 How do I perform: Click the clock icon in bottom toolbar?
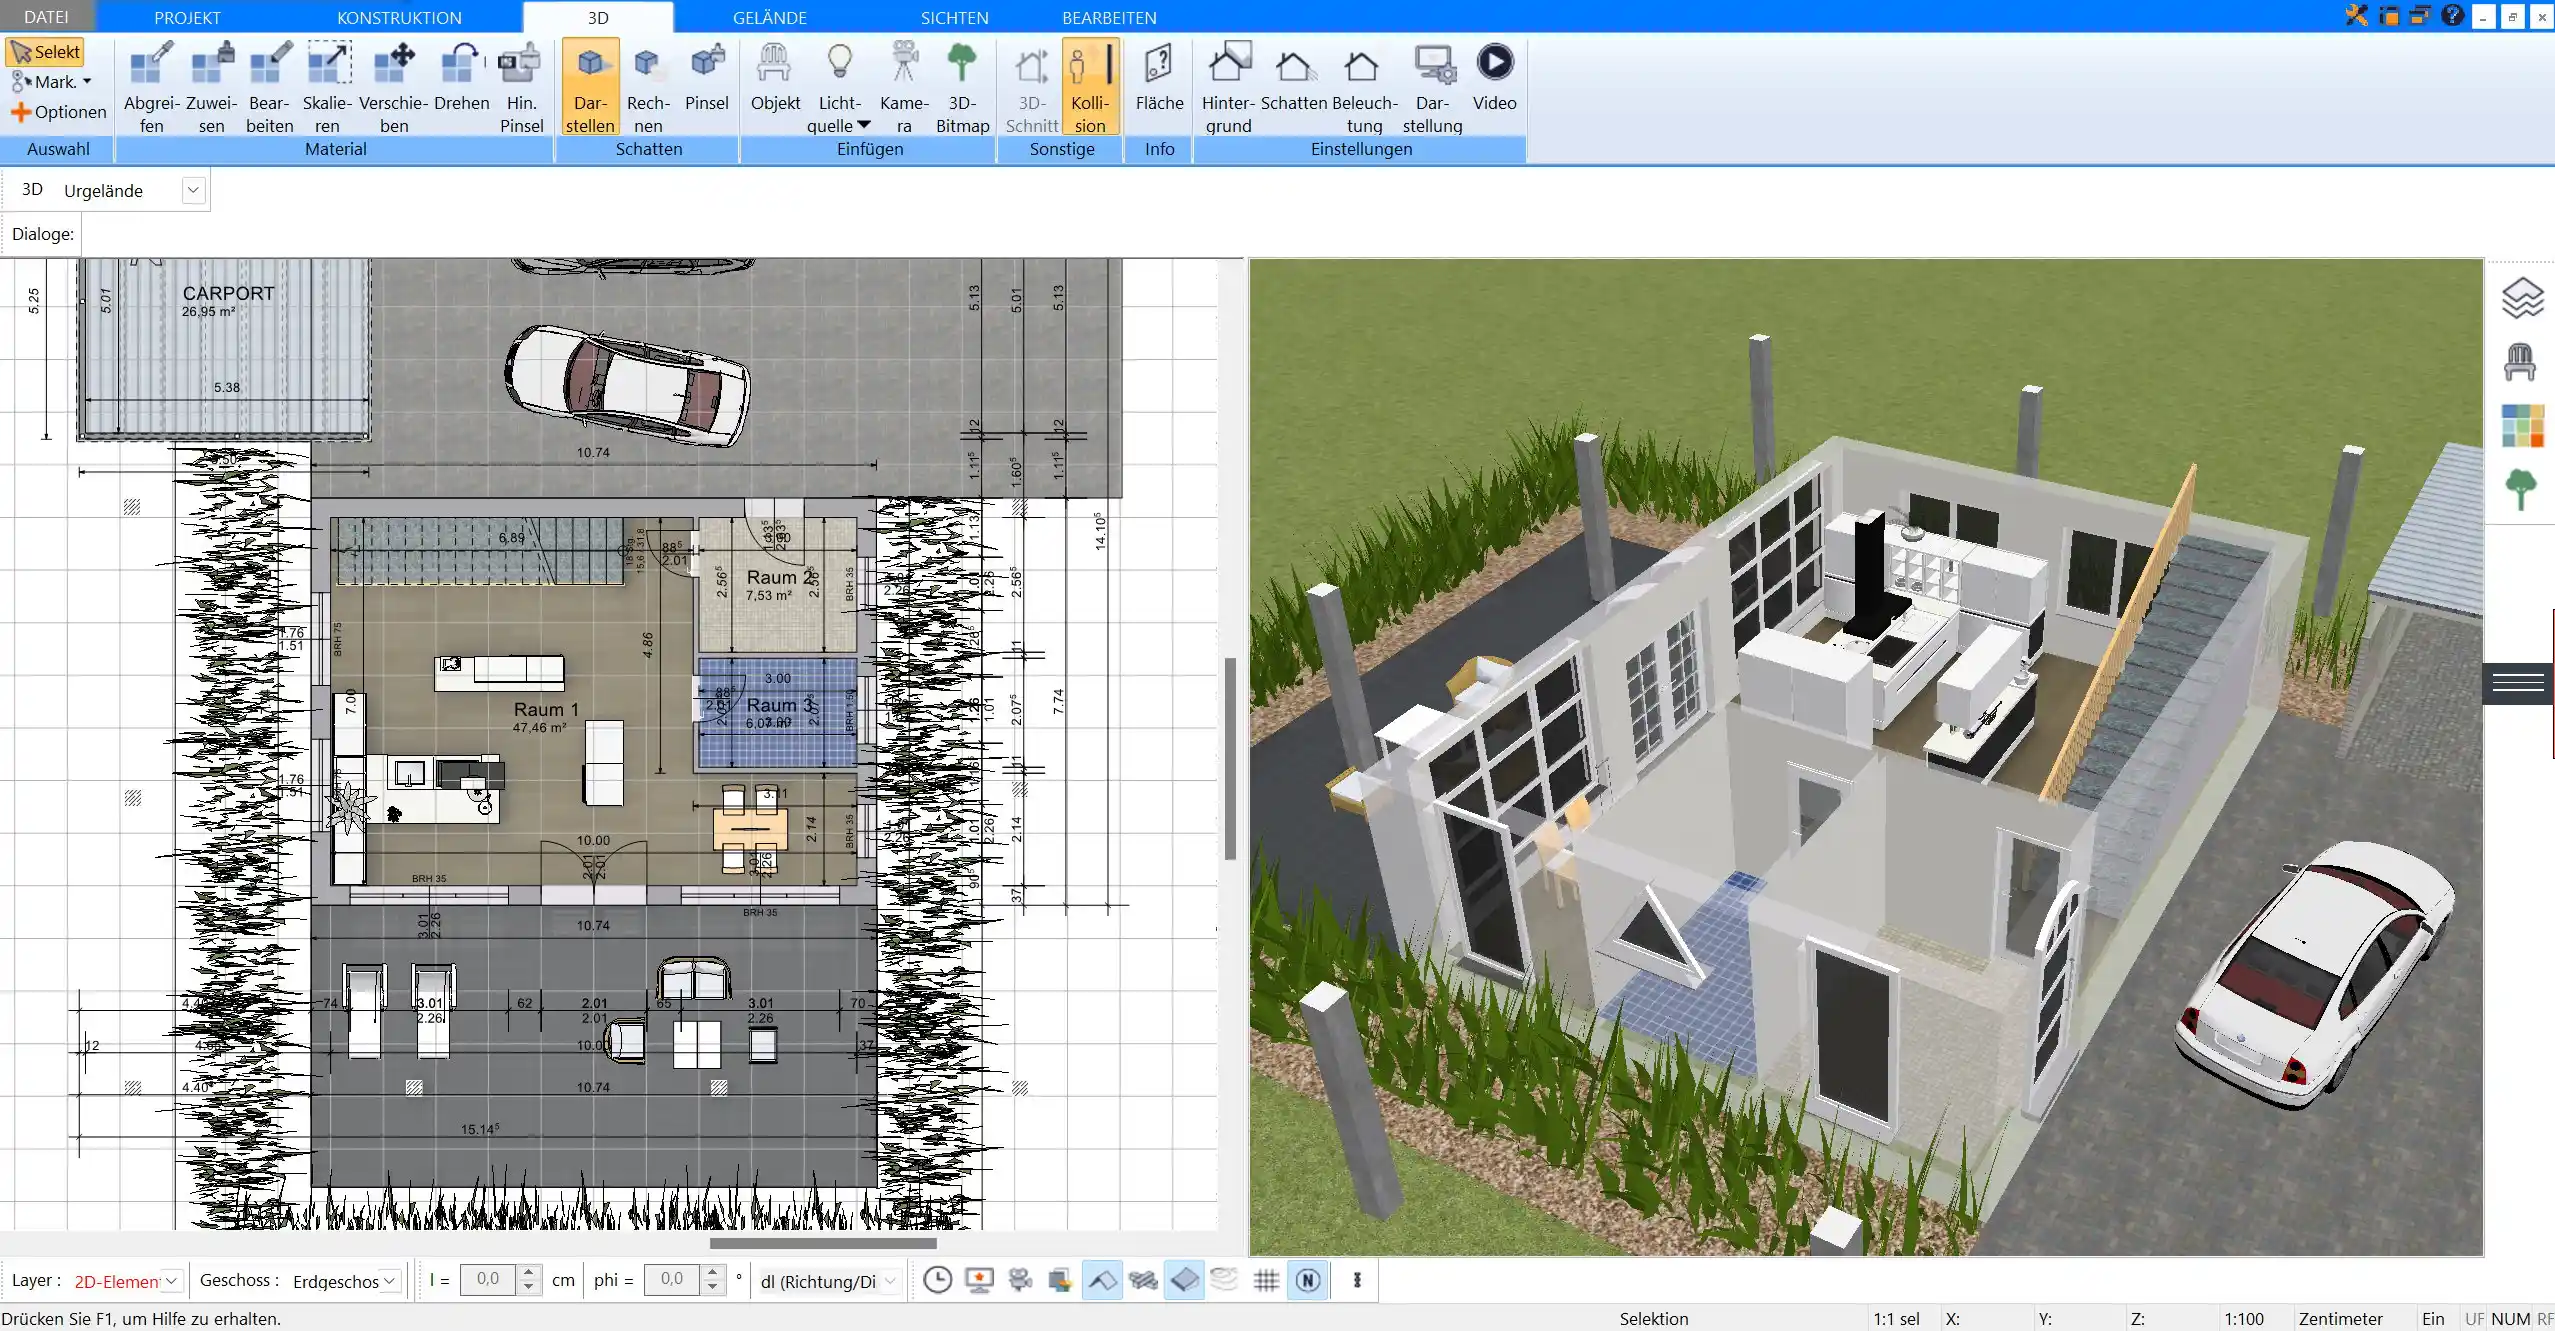click(x=937, y=1280)
